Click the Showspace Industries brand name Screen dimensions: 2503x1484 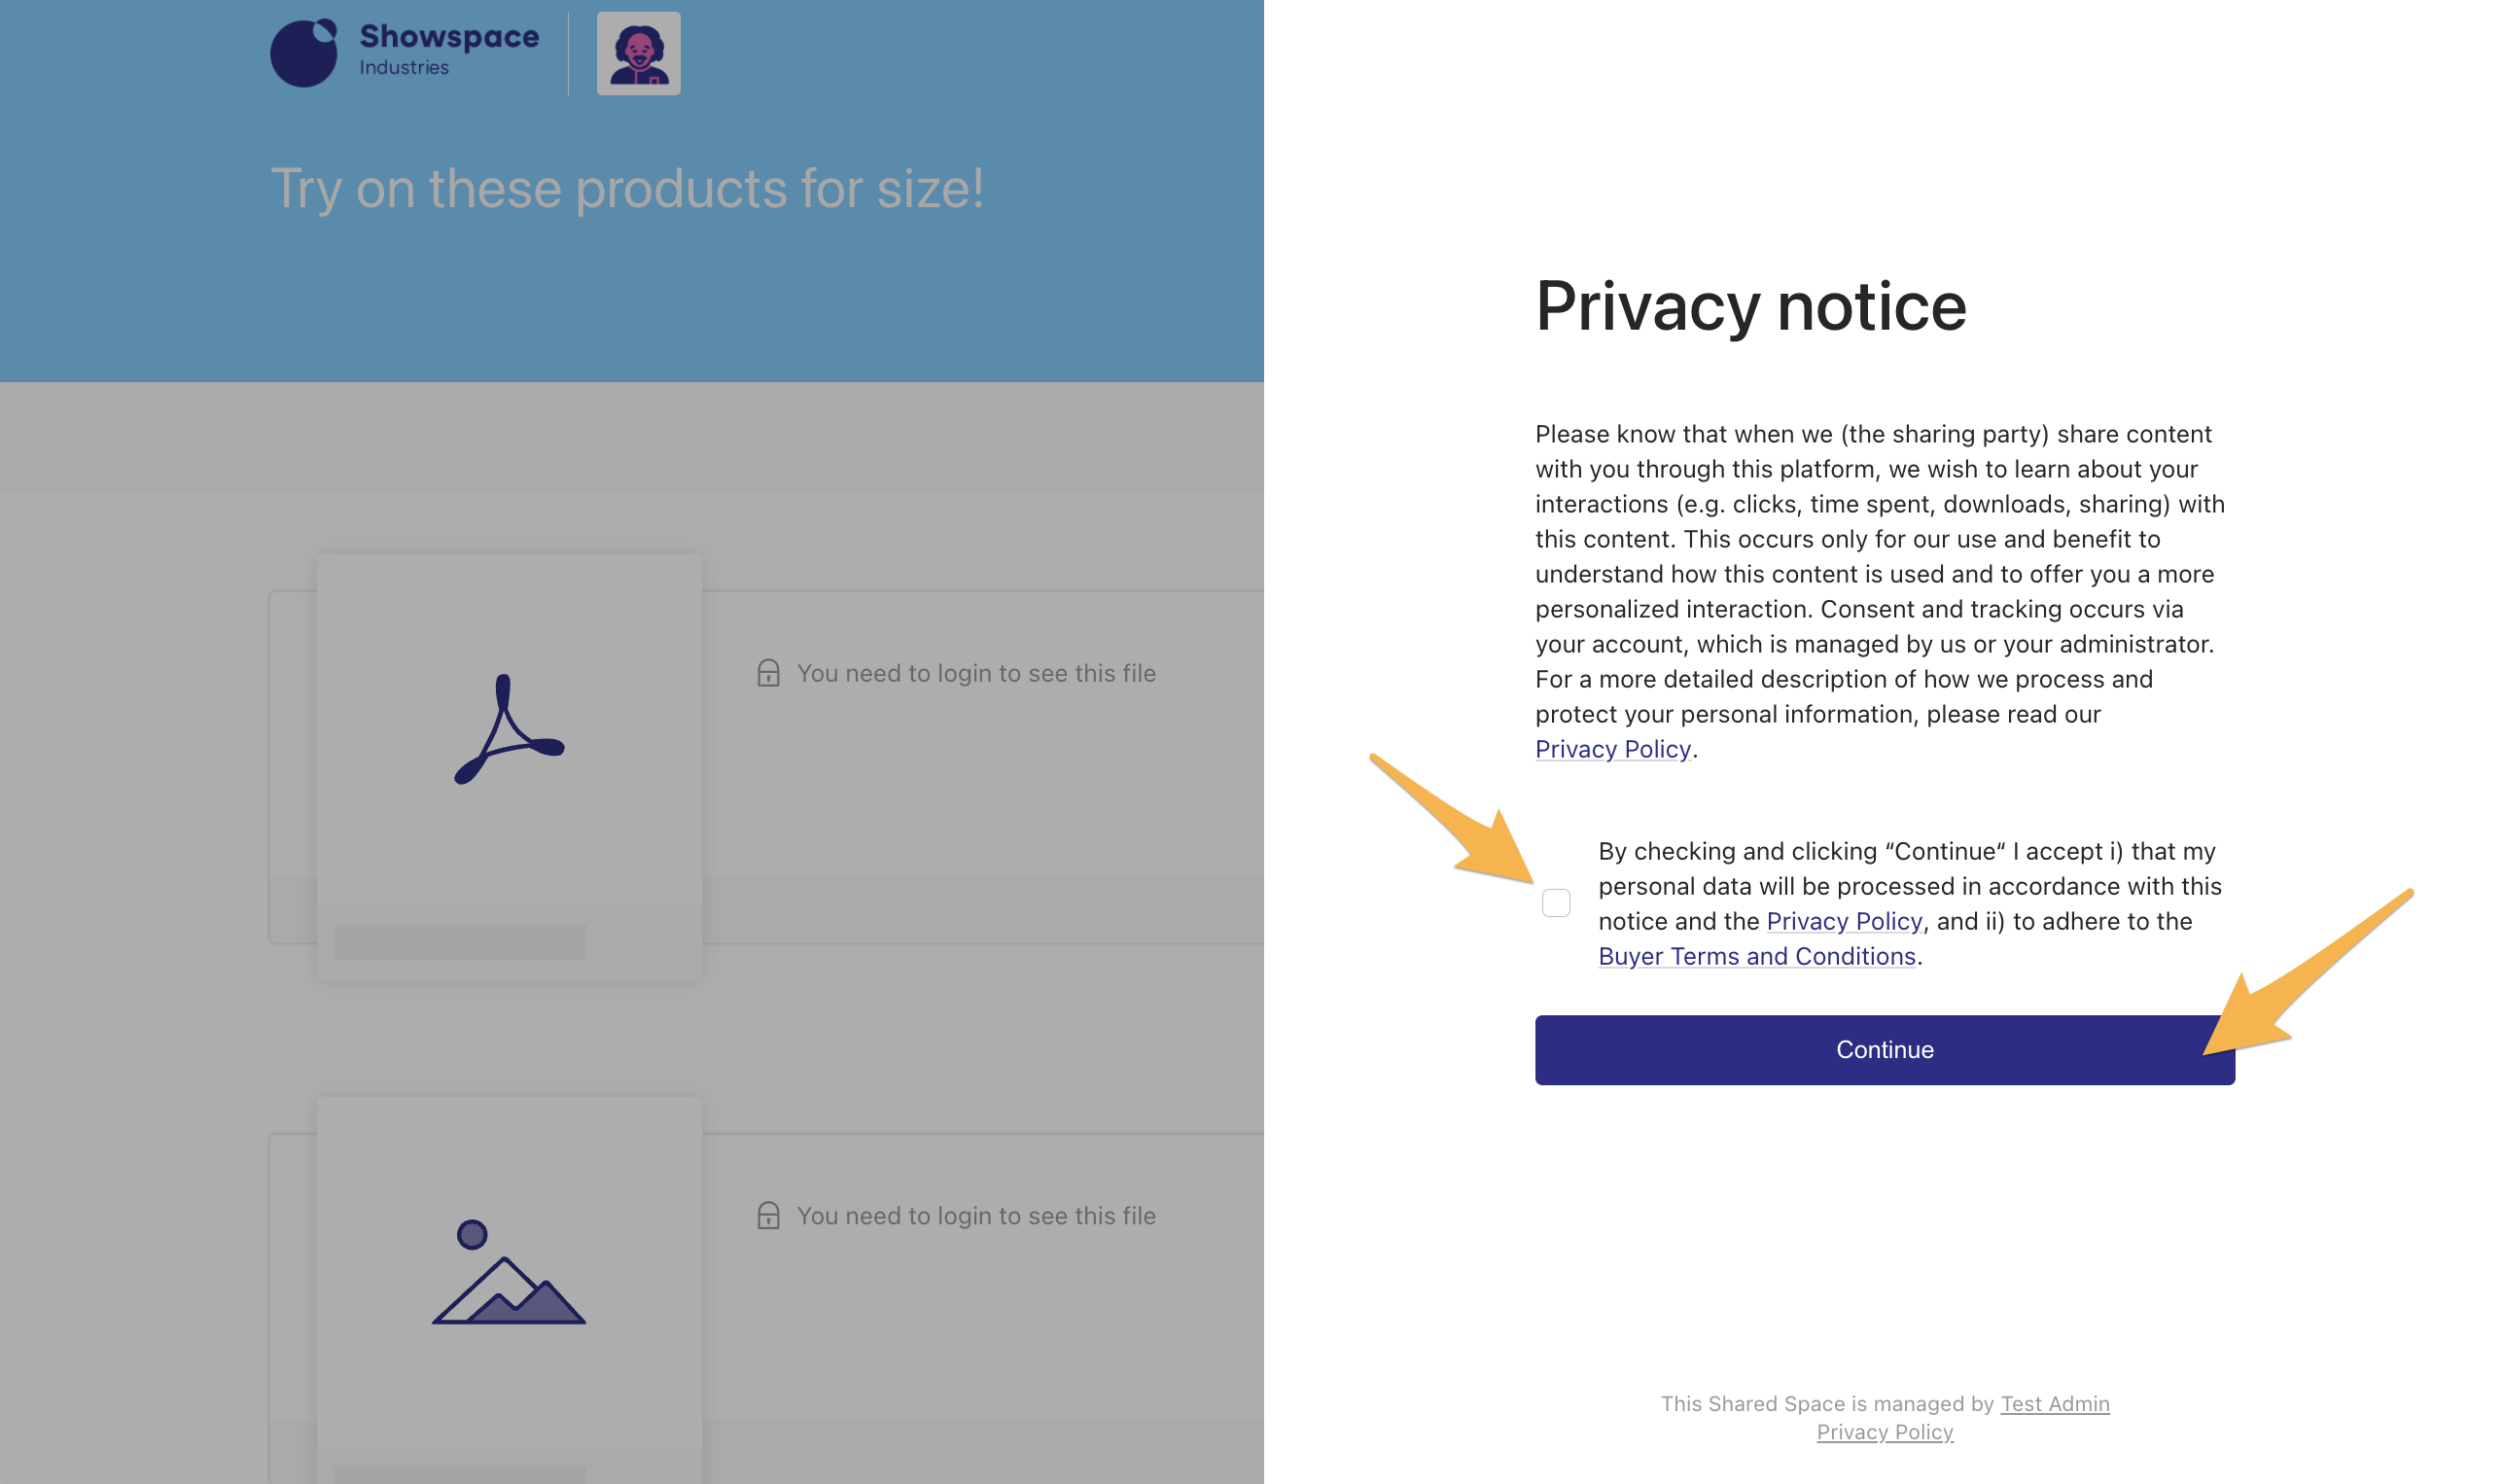pyautogui.click(x=449, y=48)
